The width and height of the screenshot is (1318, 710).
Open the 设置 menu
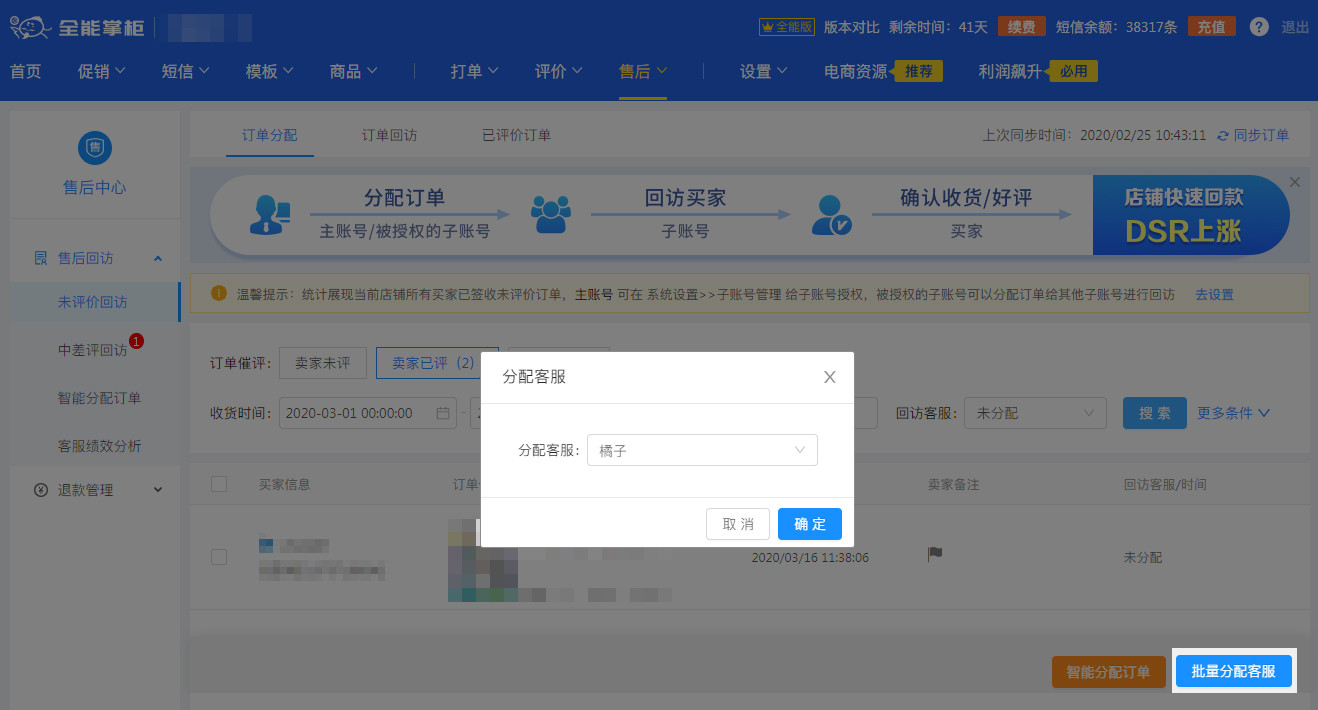764,71
